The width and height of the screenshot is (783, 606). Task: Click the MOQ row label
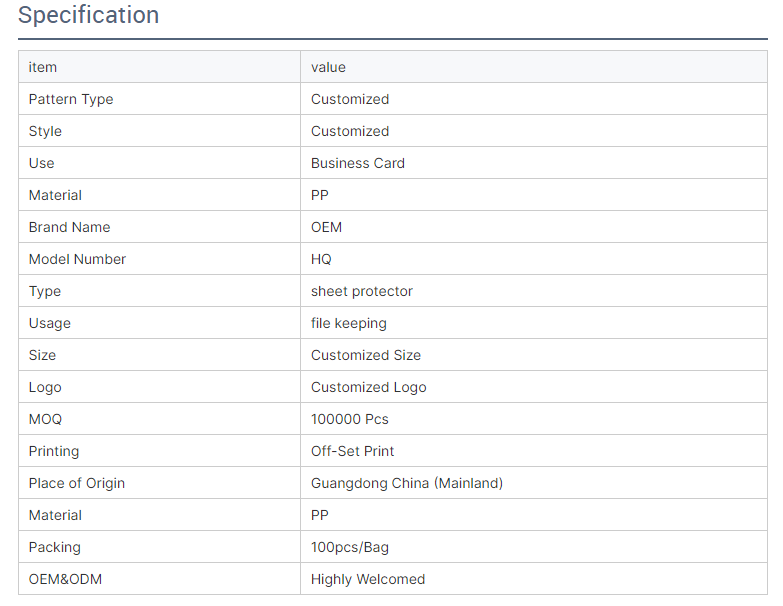[45, 419]
